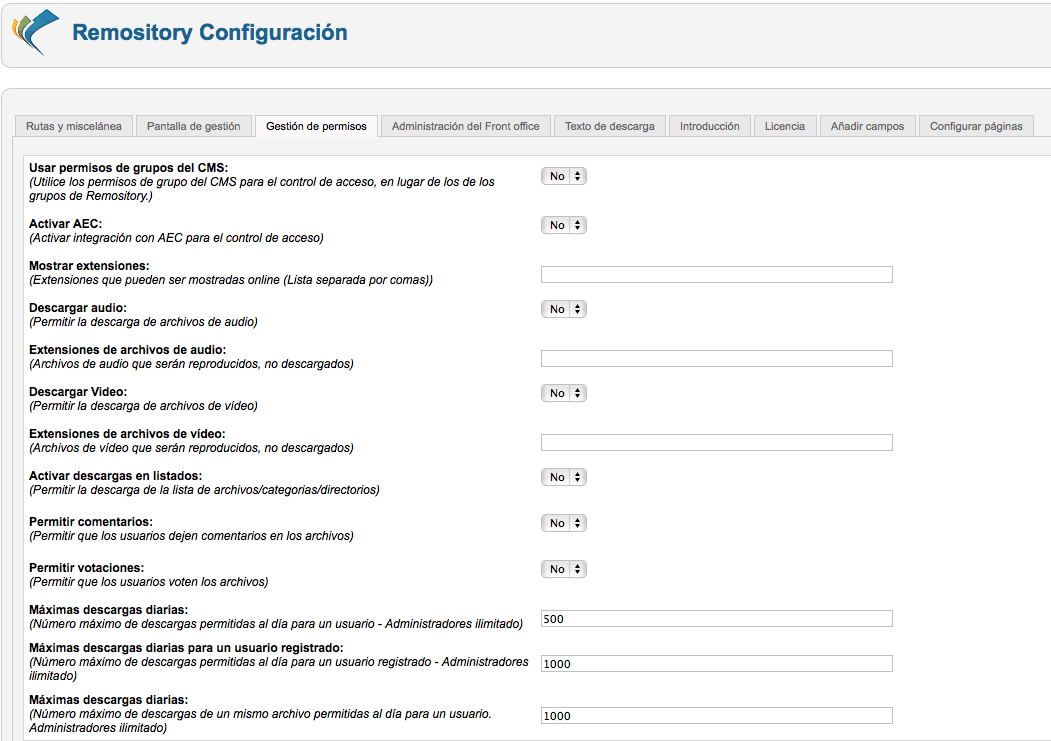
Task: Click Extensiones de archivos de audio field
Action: pyautogui.click(x=717, y=358)
